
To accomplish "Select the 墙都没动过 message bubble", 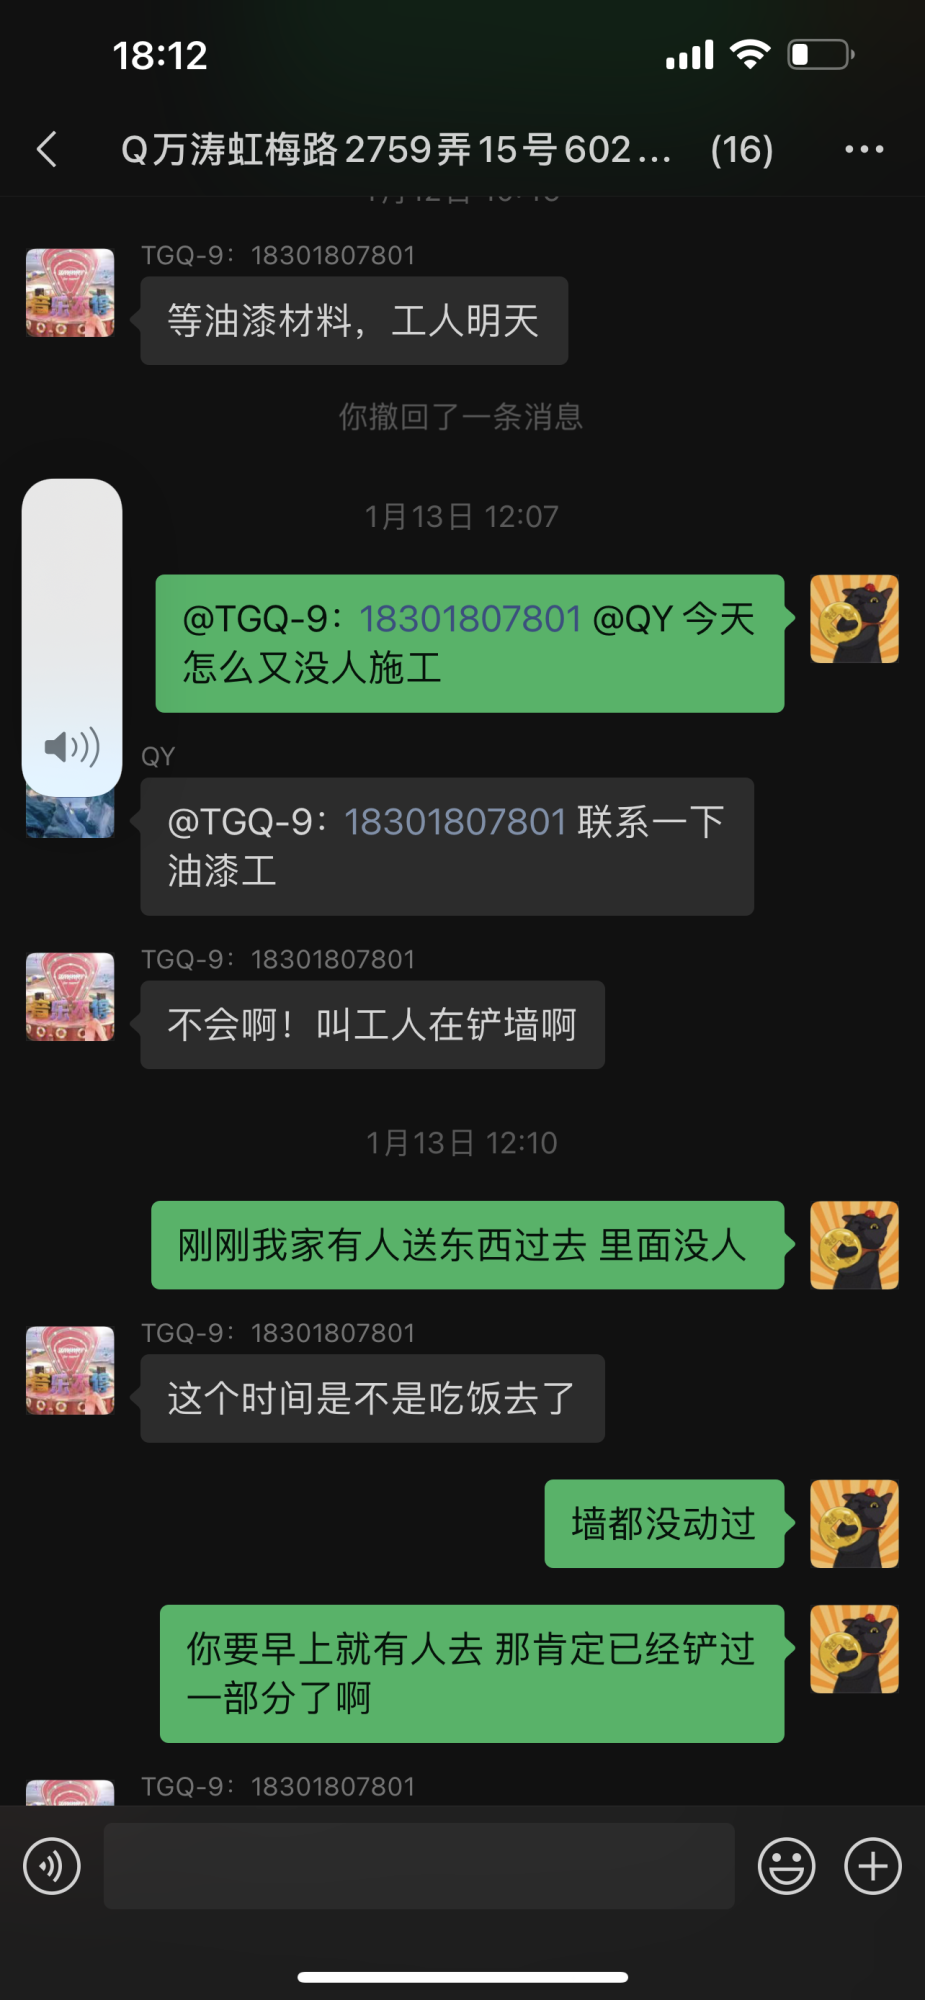I will coord(664,1523).
